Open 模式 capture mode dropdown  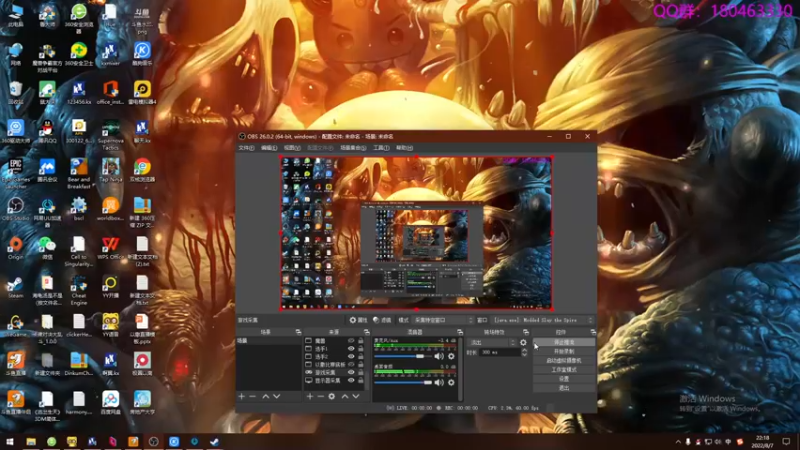click(443, 320)
